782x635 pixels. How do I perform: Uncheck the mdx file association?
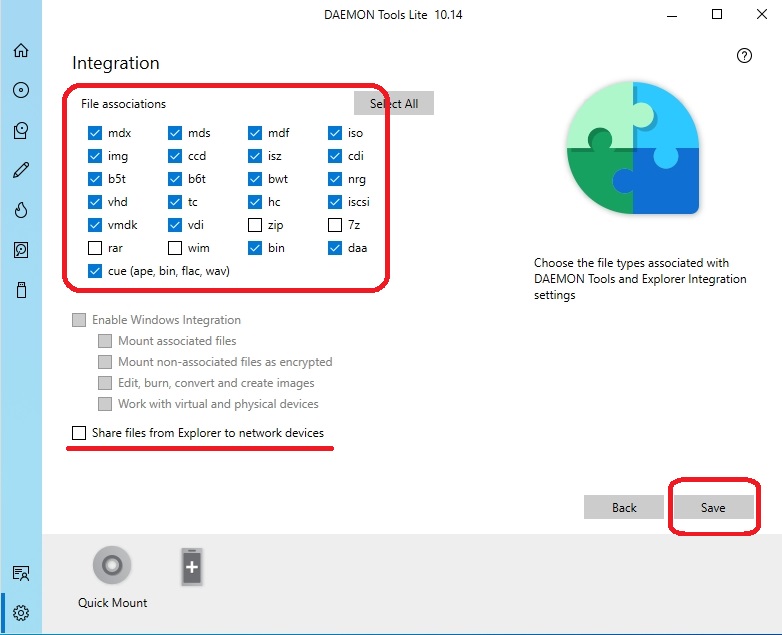pos(95,133)
